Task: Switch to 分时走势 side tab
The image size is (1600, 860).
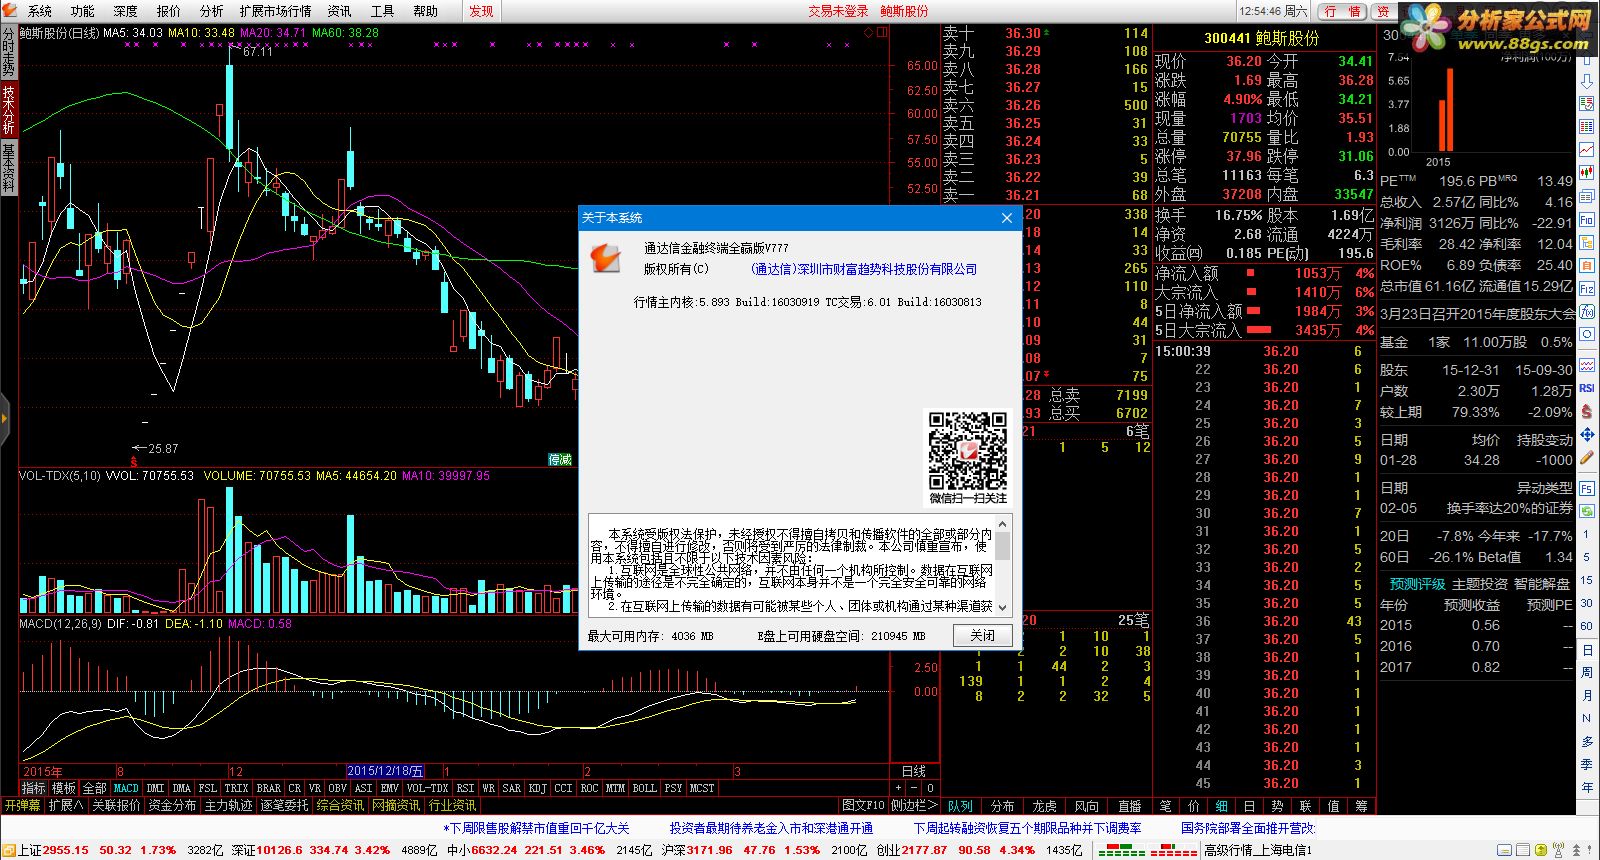Action: click(x=8, y=52)
